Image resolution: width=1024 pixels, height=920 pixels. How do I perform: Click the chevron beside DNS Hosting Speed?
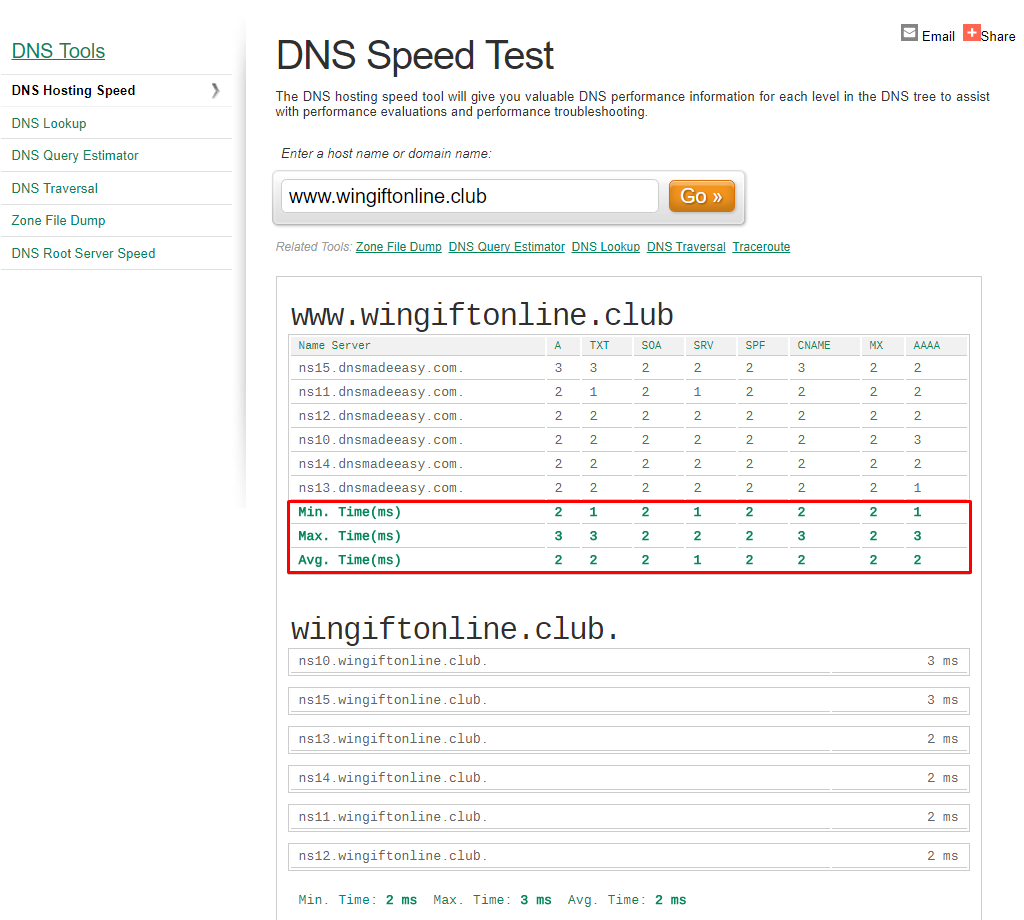tap(216, 90)
